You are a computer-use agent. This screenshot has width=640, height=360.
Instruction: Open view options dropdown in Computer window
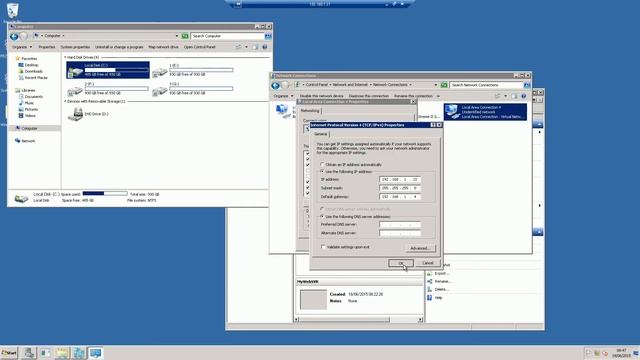pos(246,47)
